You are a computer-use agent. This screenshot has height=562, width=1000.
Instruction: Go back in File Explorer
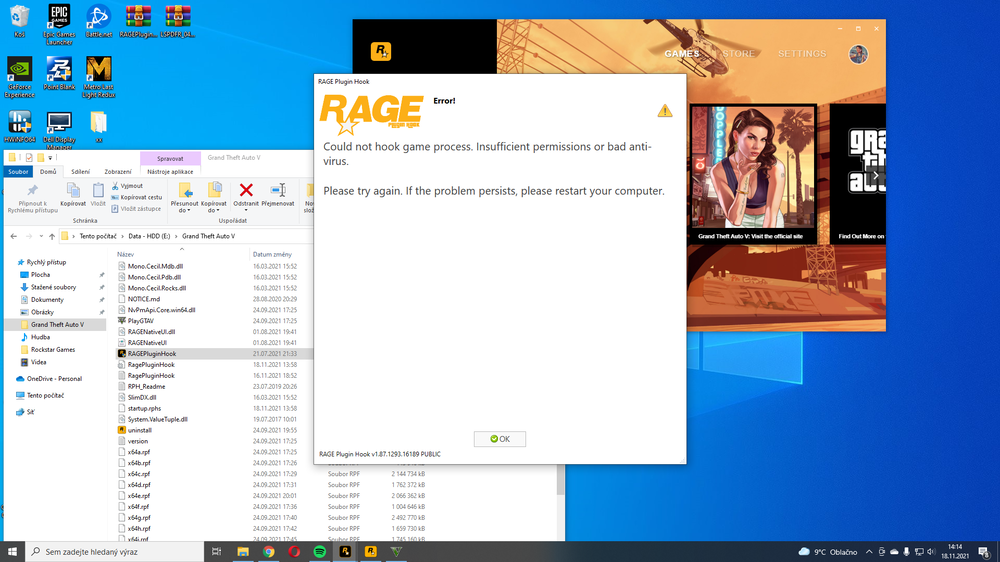tap(14, 236)
